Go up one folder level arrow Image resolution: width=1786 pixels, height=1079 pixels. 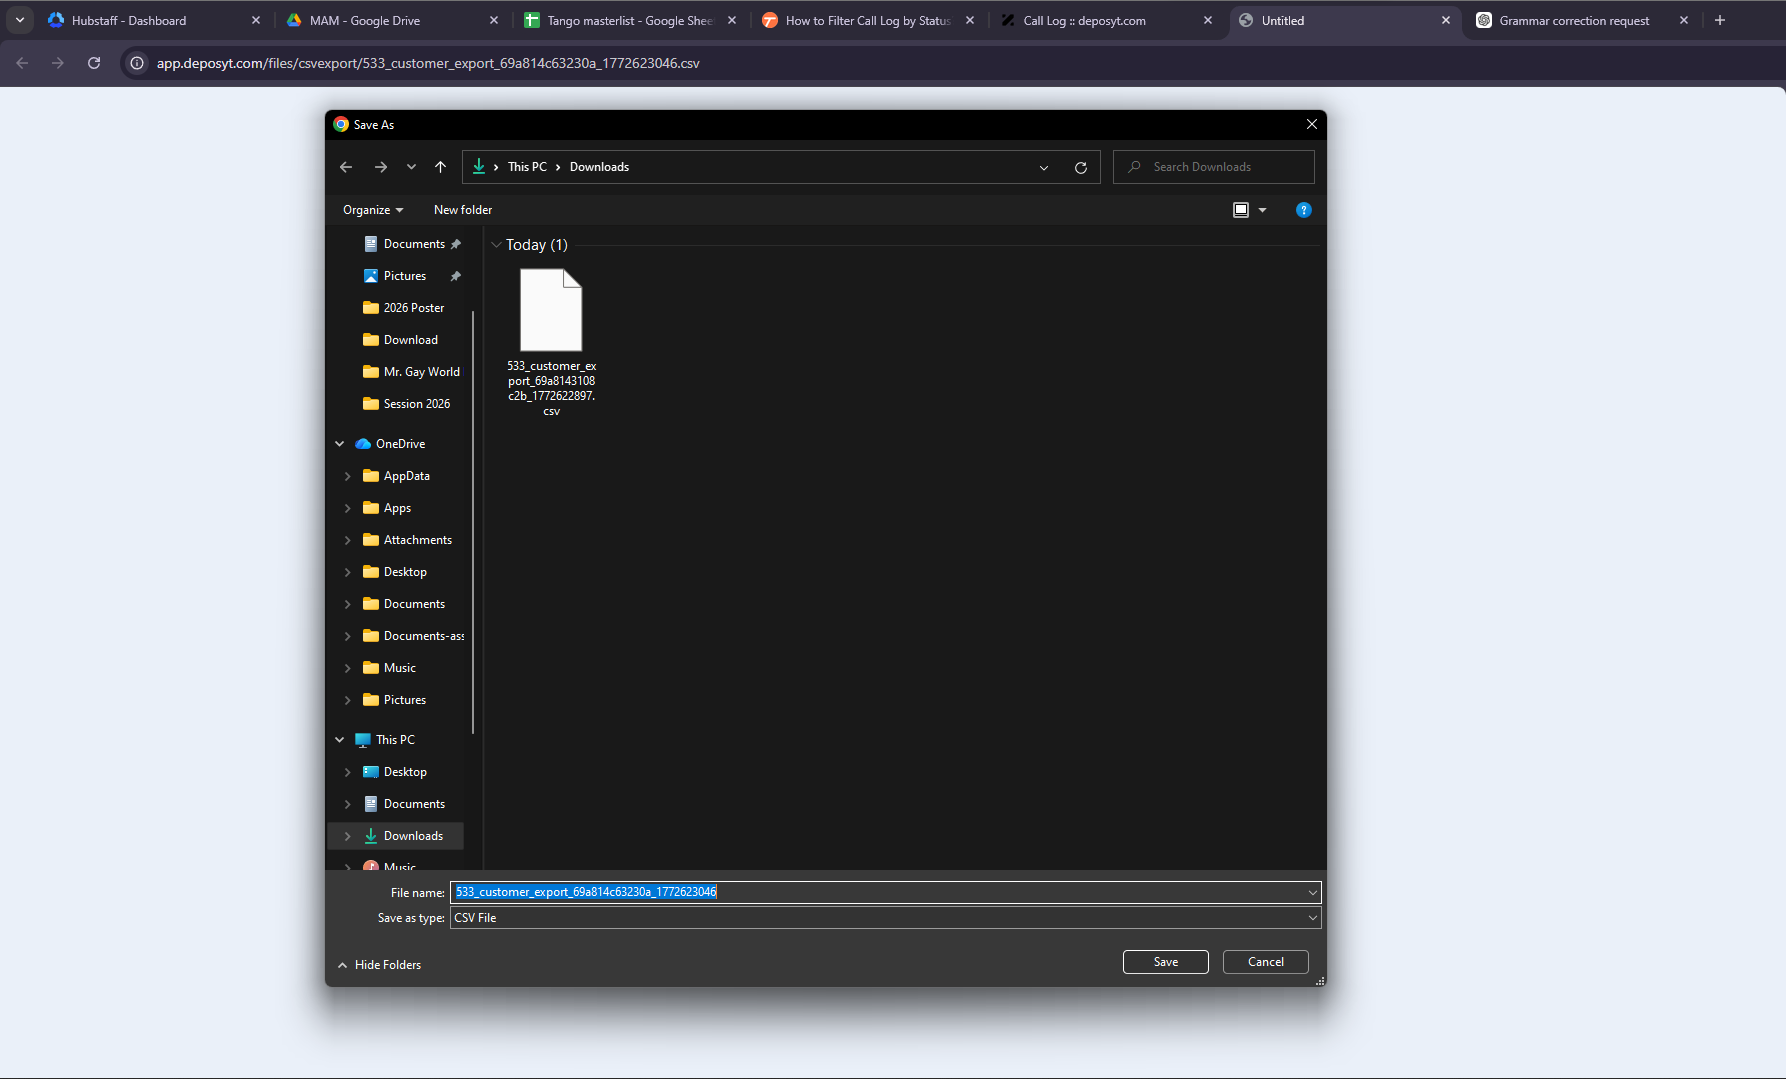pyautogui.click(x=440, y=167)
